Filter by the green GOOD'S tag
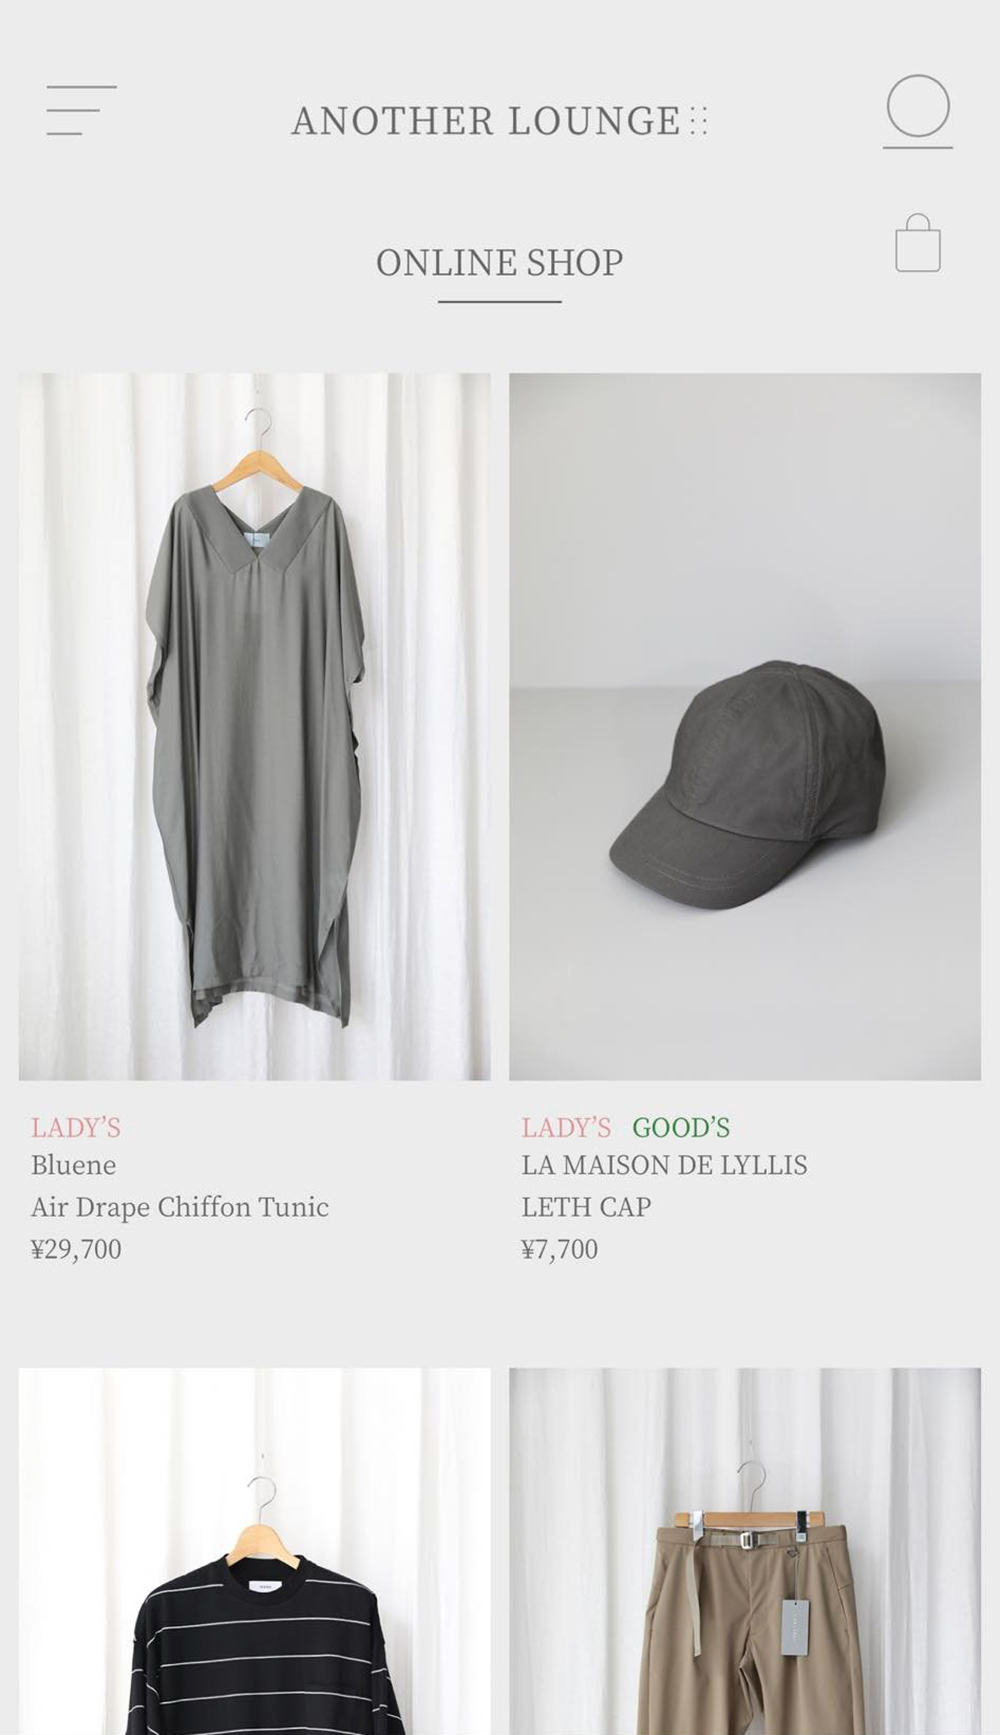The height and width of the screenshot is (1735, 1000). (x=681, y=1127)
